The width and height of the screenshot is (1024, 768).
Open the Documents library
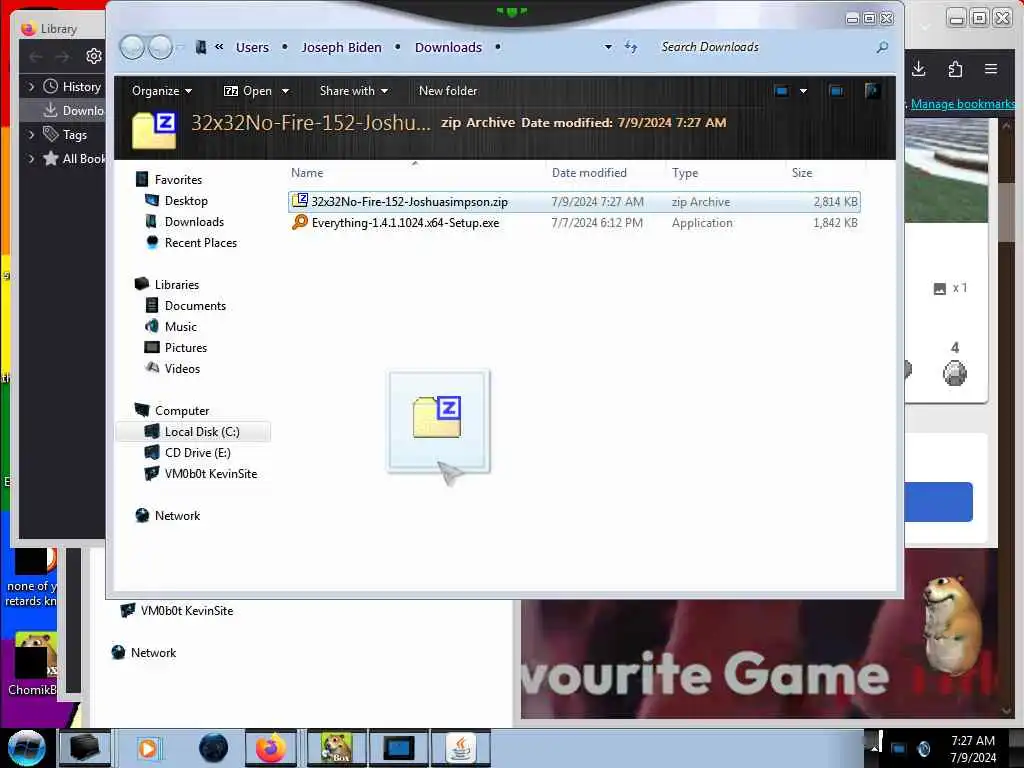click(x=195, y=306)
